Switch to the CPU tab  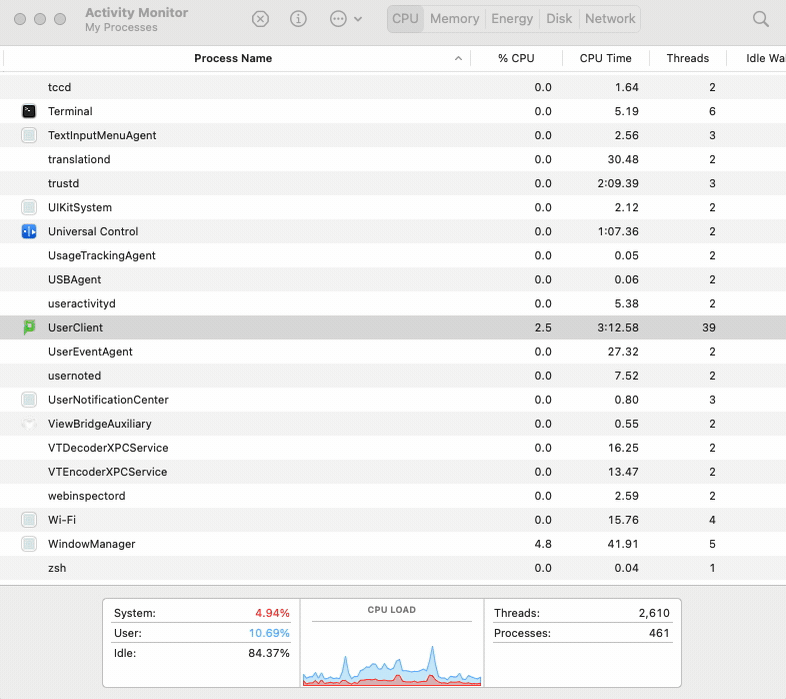click(405, 19)
